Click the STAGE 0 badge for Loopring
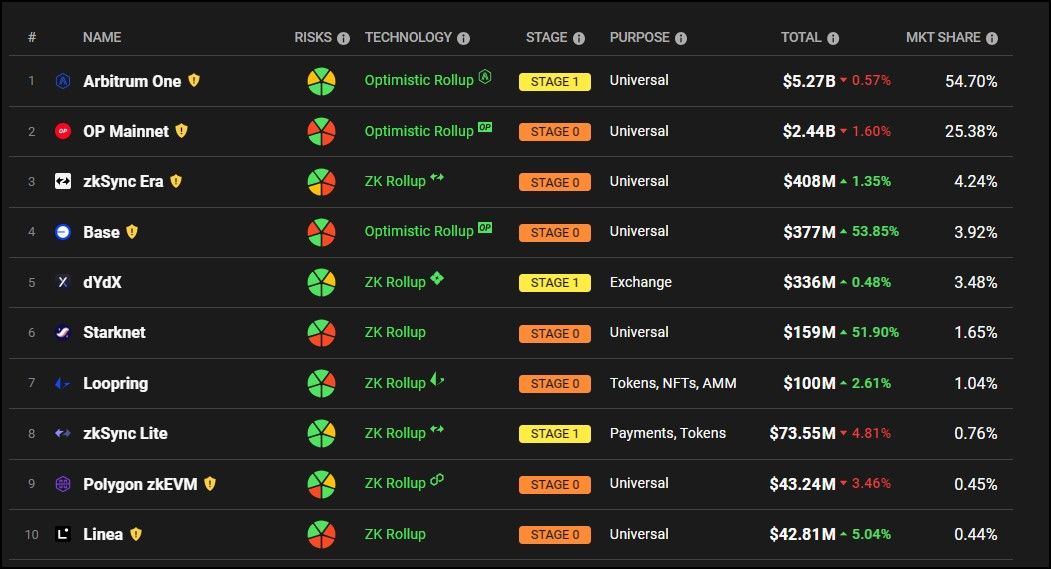Image resolution: width=1051 pixels, height=569 pixels. click(554, 384)
